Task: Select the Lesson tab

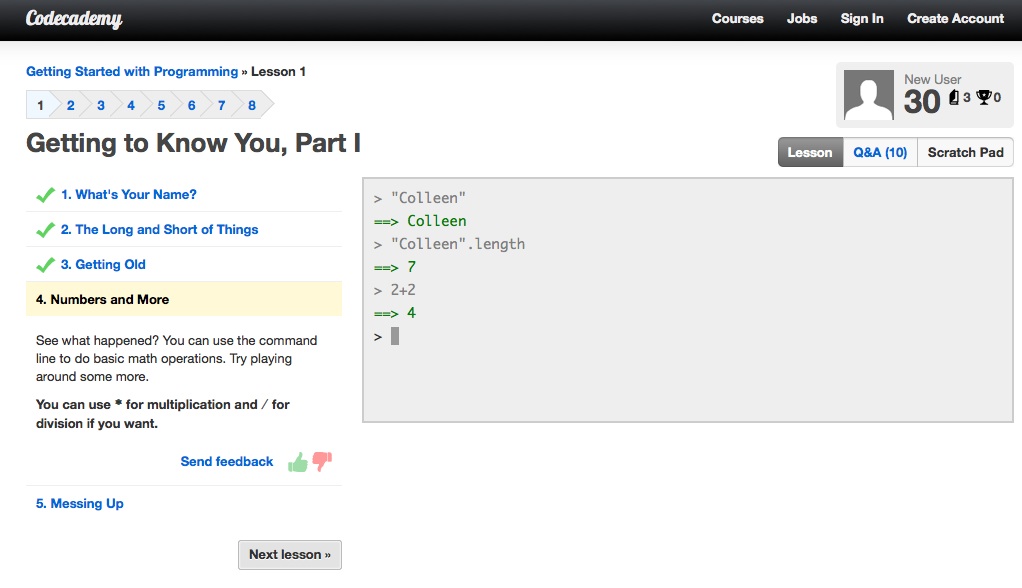Action: click(810, 152)
